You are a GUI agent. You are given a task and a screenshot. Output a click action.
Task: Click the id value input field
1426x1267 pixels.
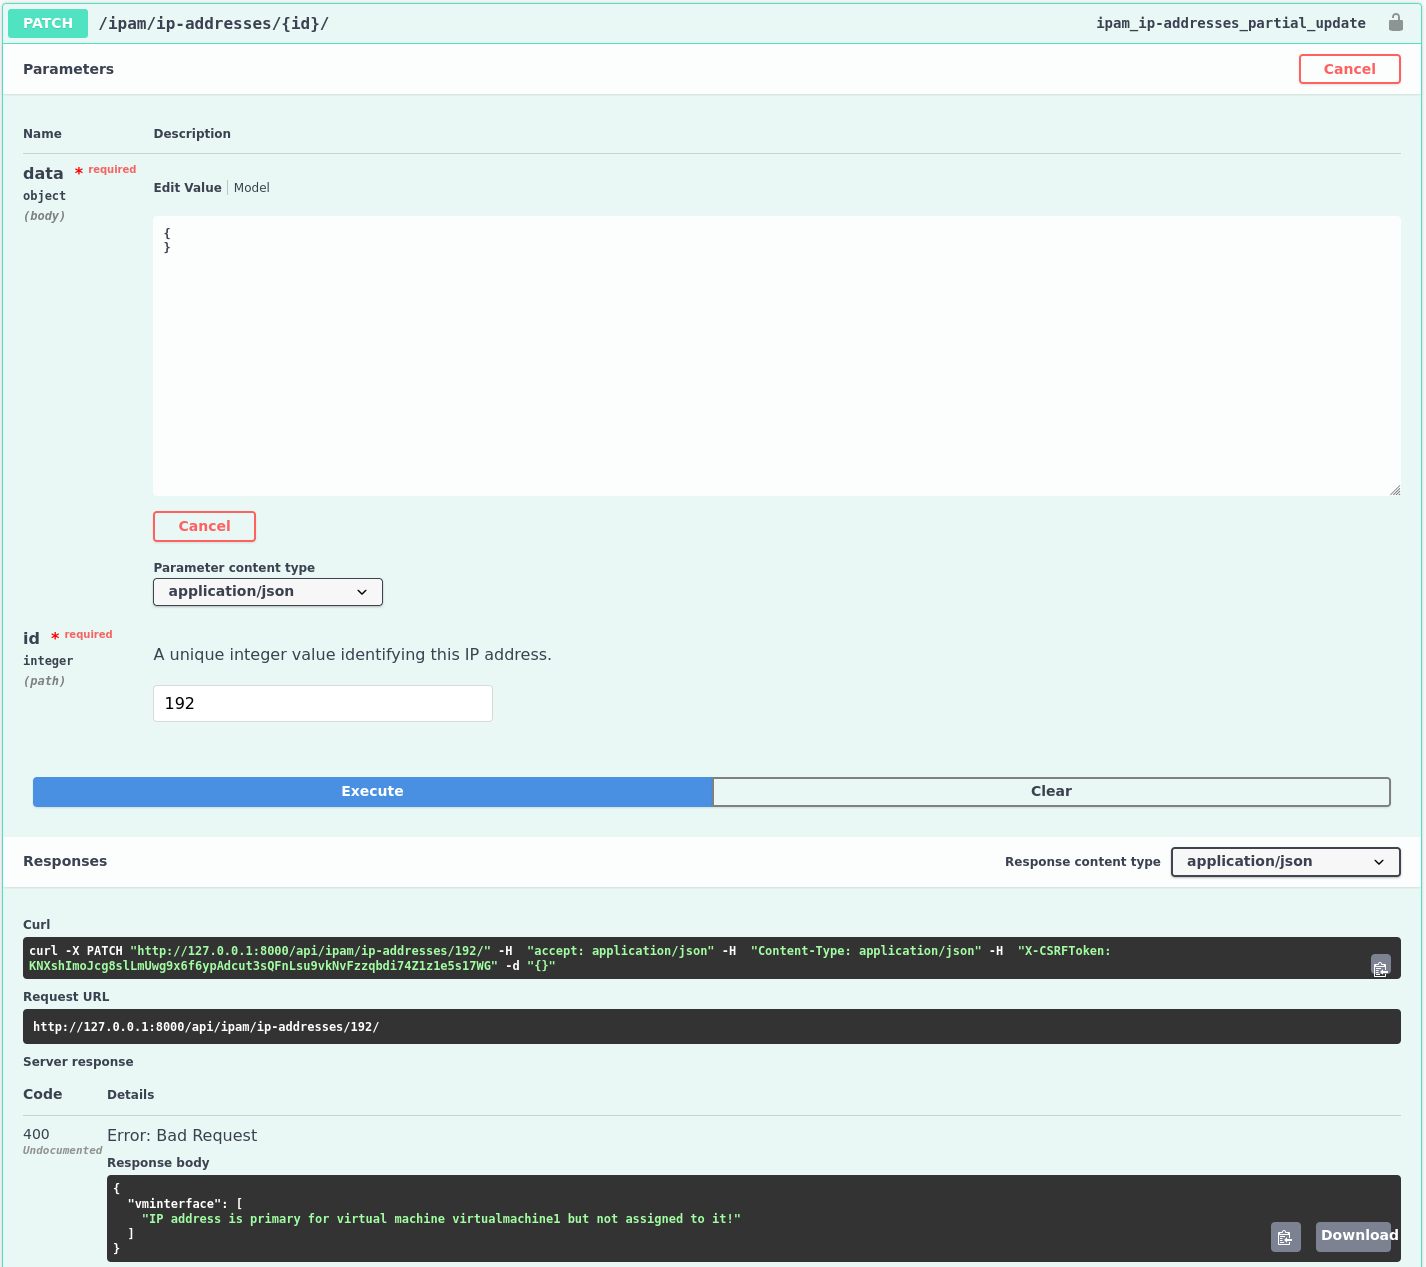[322, 703]
